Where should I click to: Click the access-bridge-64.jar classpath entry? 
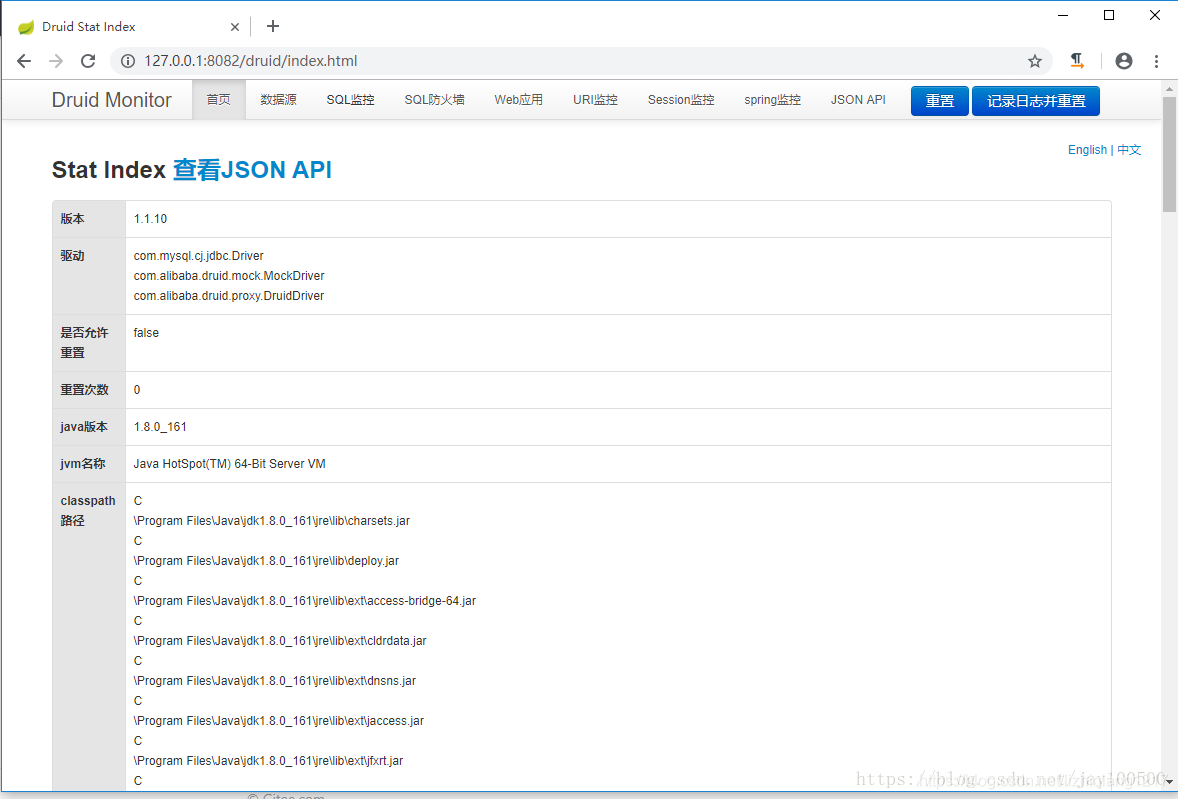click(305, 601)
